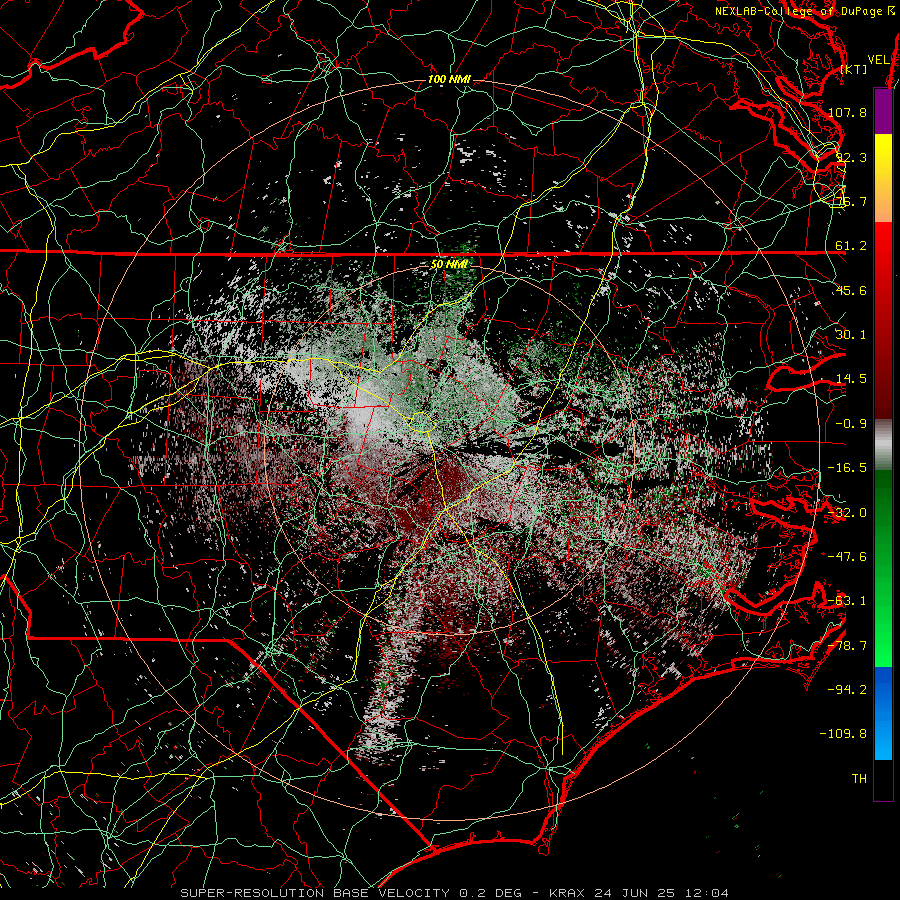Viewport: 900px width, 900px height.
Task: Click the -16.5 velocity scale value
Action: tap(847, 468)
